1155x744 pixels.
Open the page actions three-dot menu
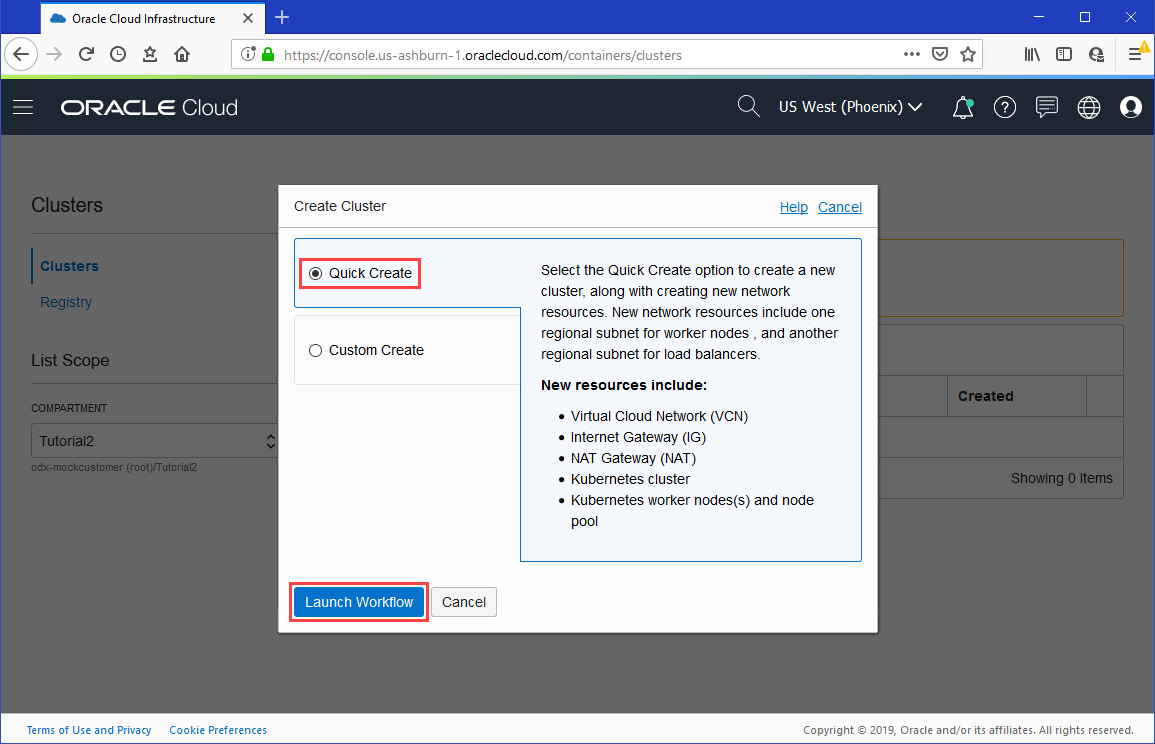coord(912,55)
